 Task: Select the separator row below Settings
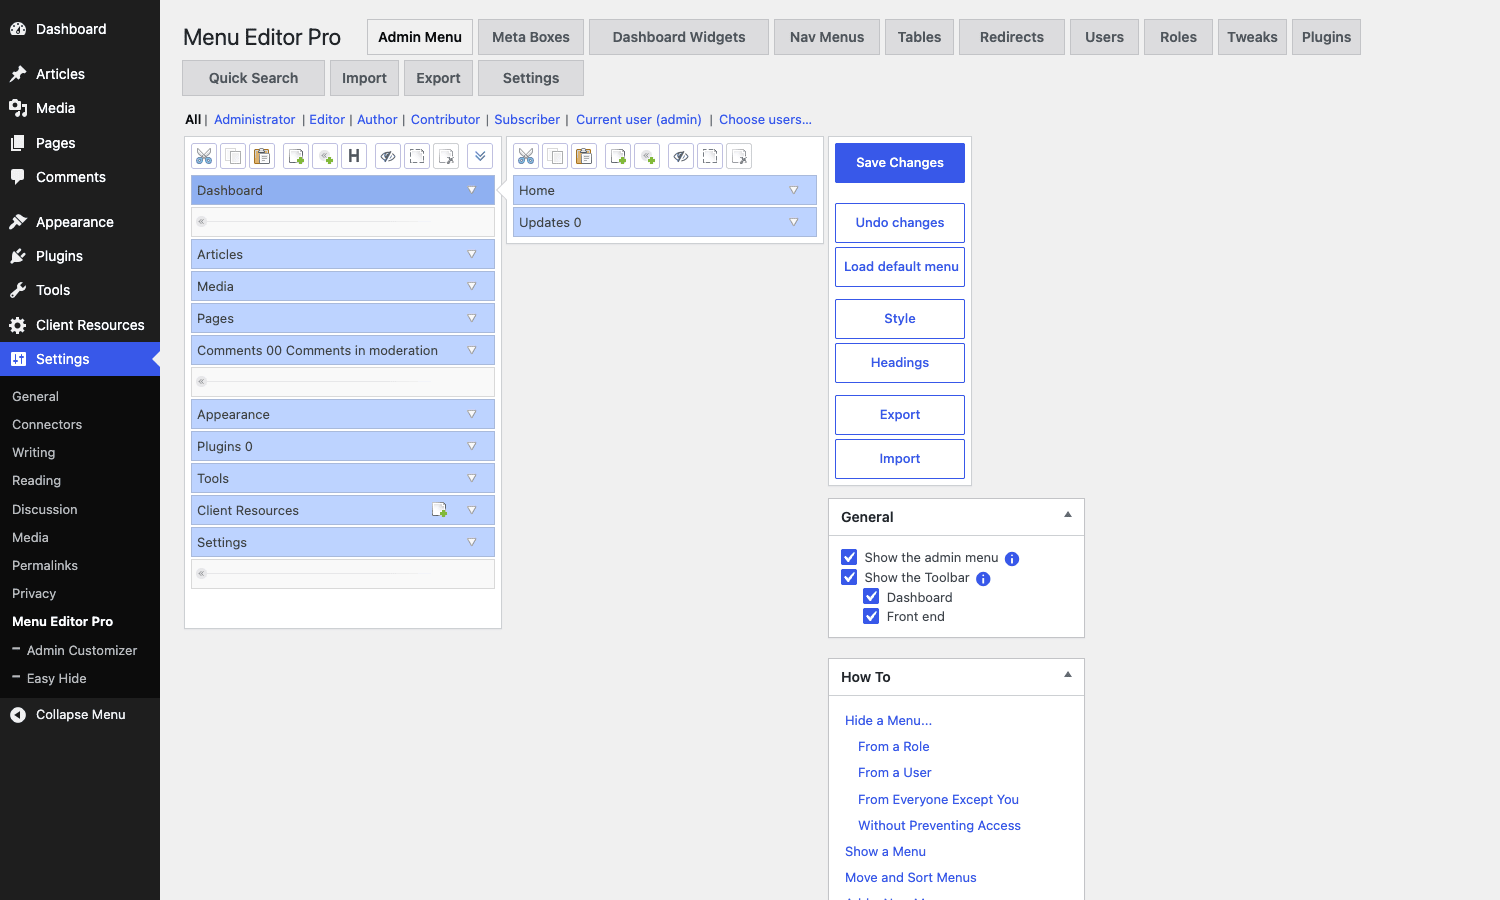(x=343, y=574)
